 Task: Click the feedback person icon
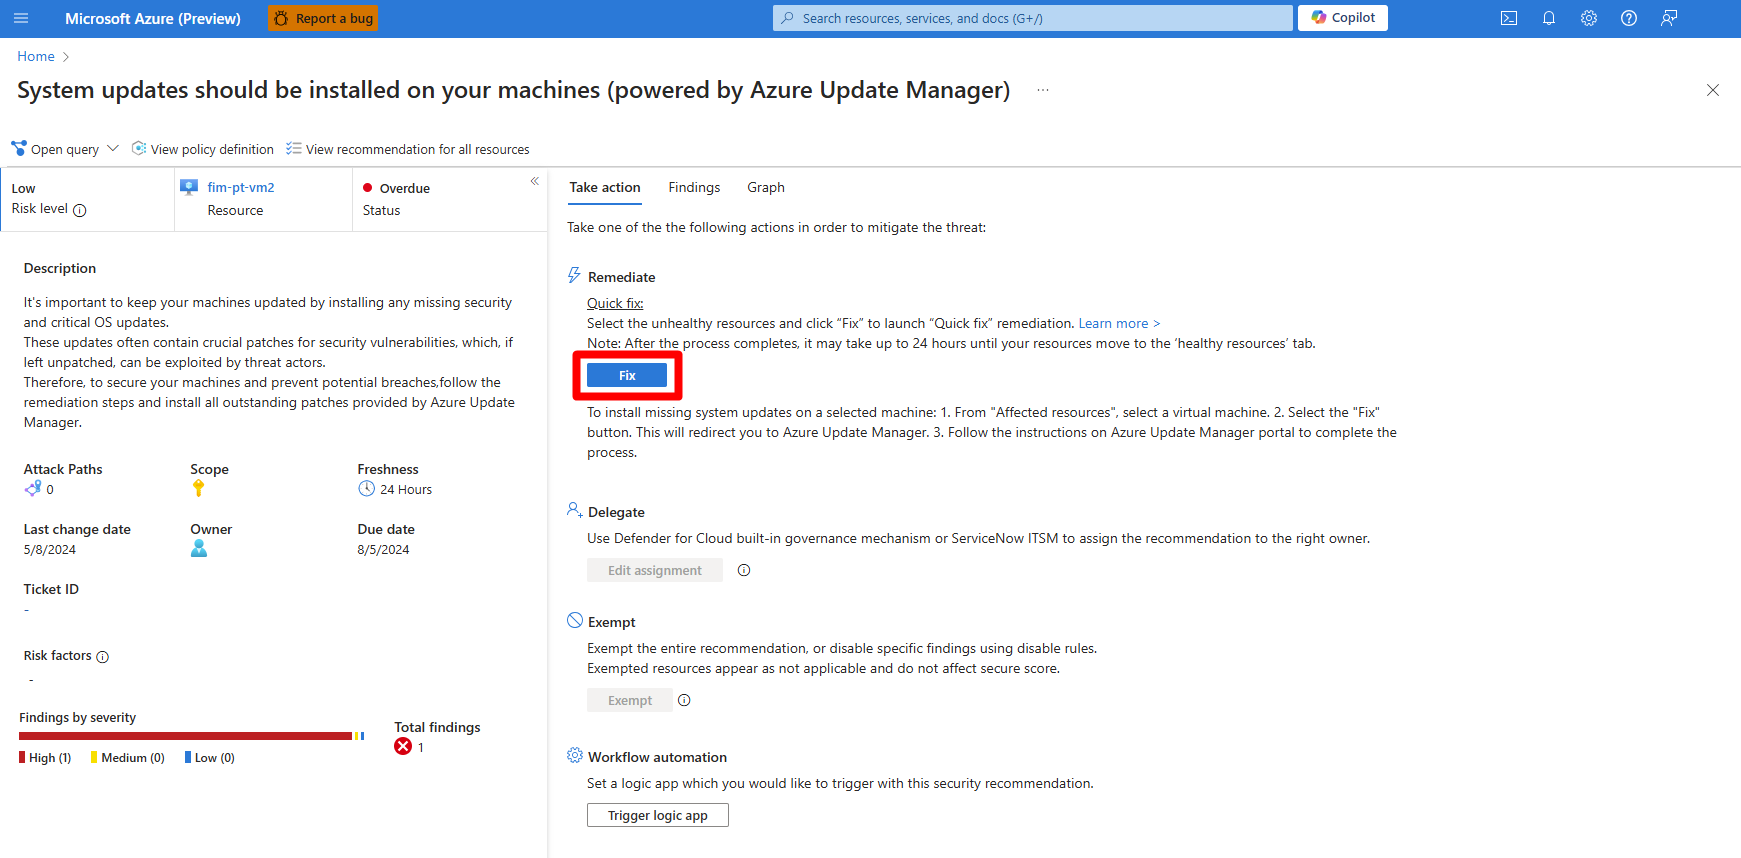pyautogui.click(x=1669, y=18)
